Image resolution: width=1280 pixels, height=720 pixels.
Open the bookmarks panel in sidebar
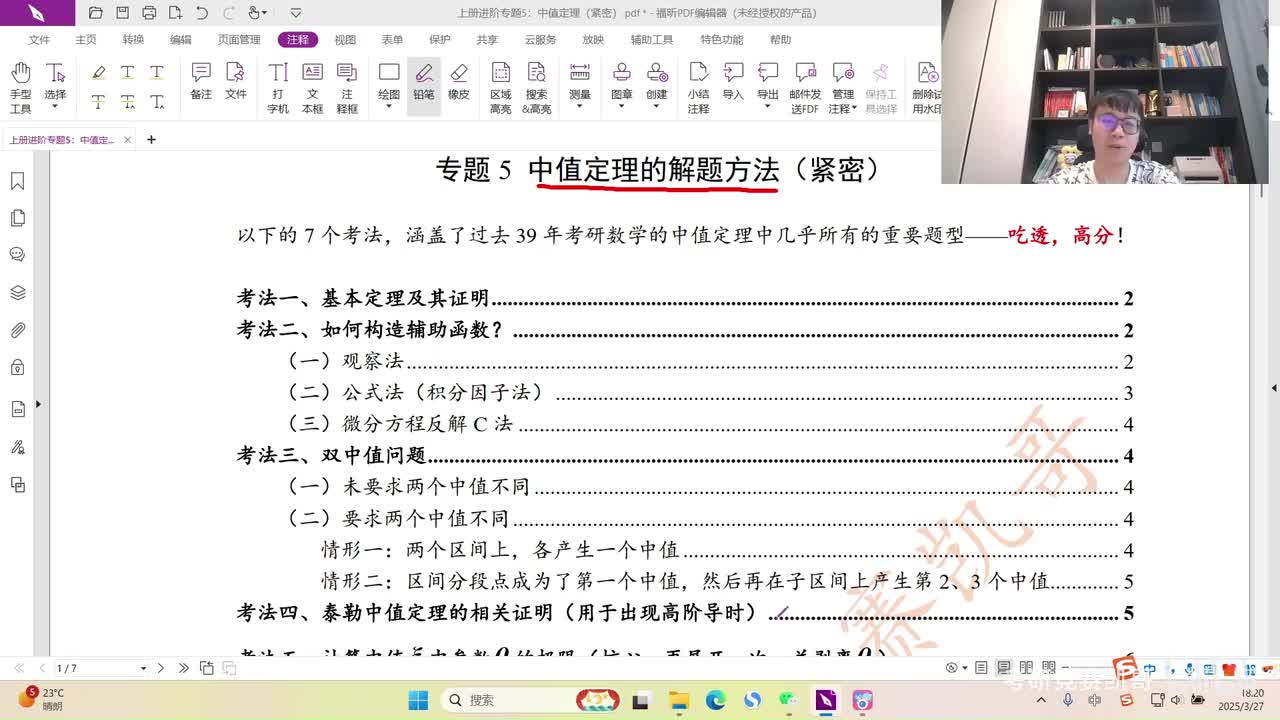pyautogui.click(x=18, y=181)
